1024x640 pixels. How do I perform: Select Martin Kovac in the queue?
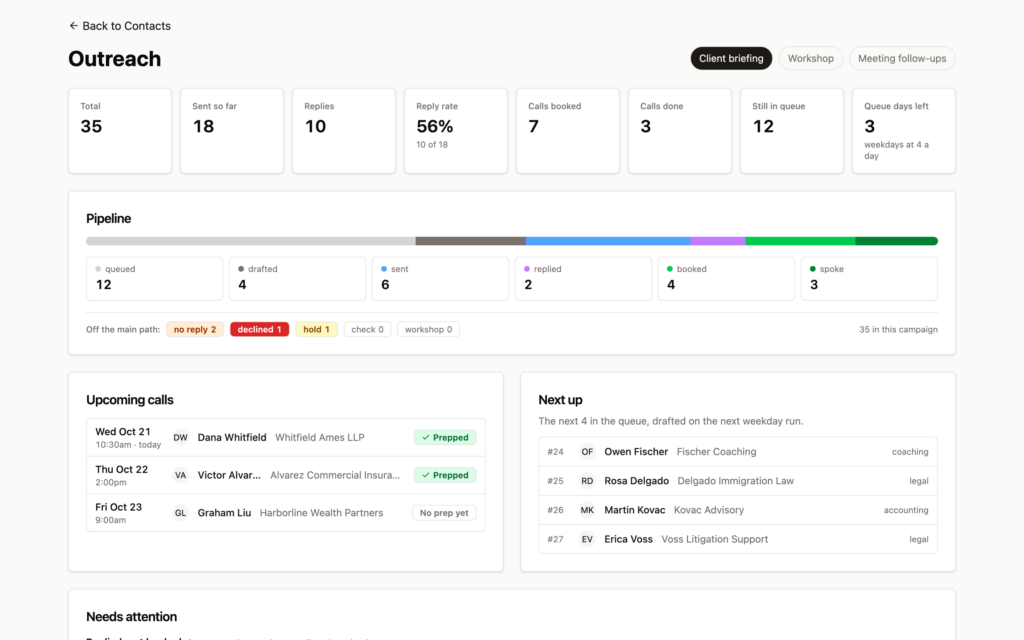click(738, 510)
